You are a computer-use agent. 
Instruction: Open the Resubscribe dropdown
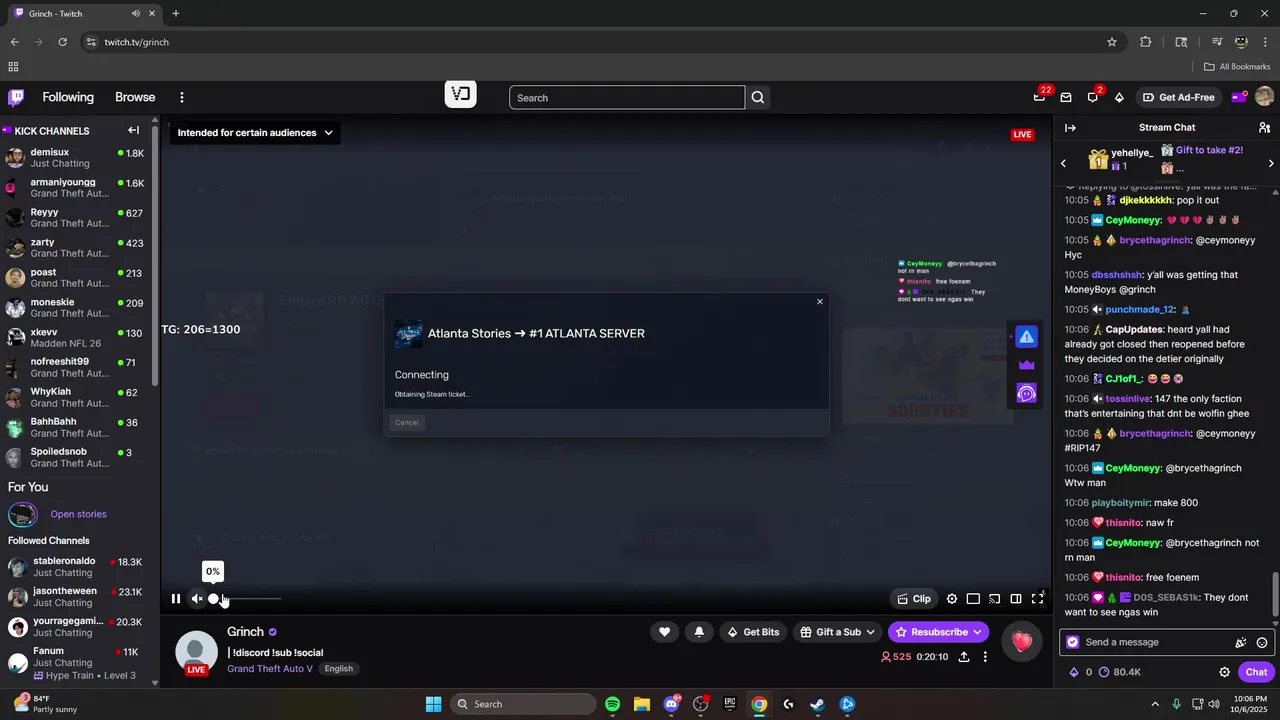pos(938,632)
